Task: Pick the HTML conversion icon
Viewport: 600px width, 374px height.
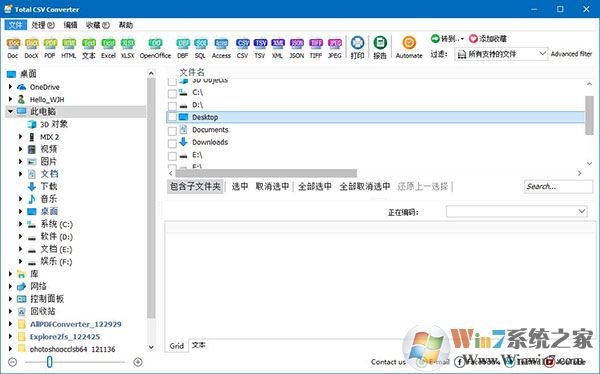Action: (69, 48)
